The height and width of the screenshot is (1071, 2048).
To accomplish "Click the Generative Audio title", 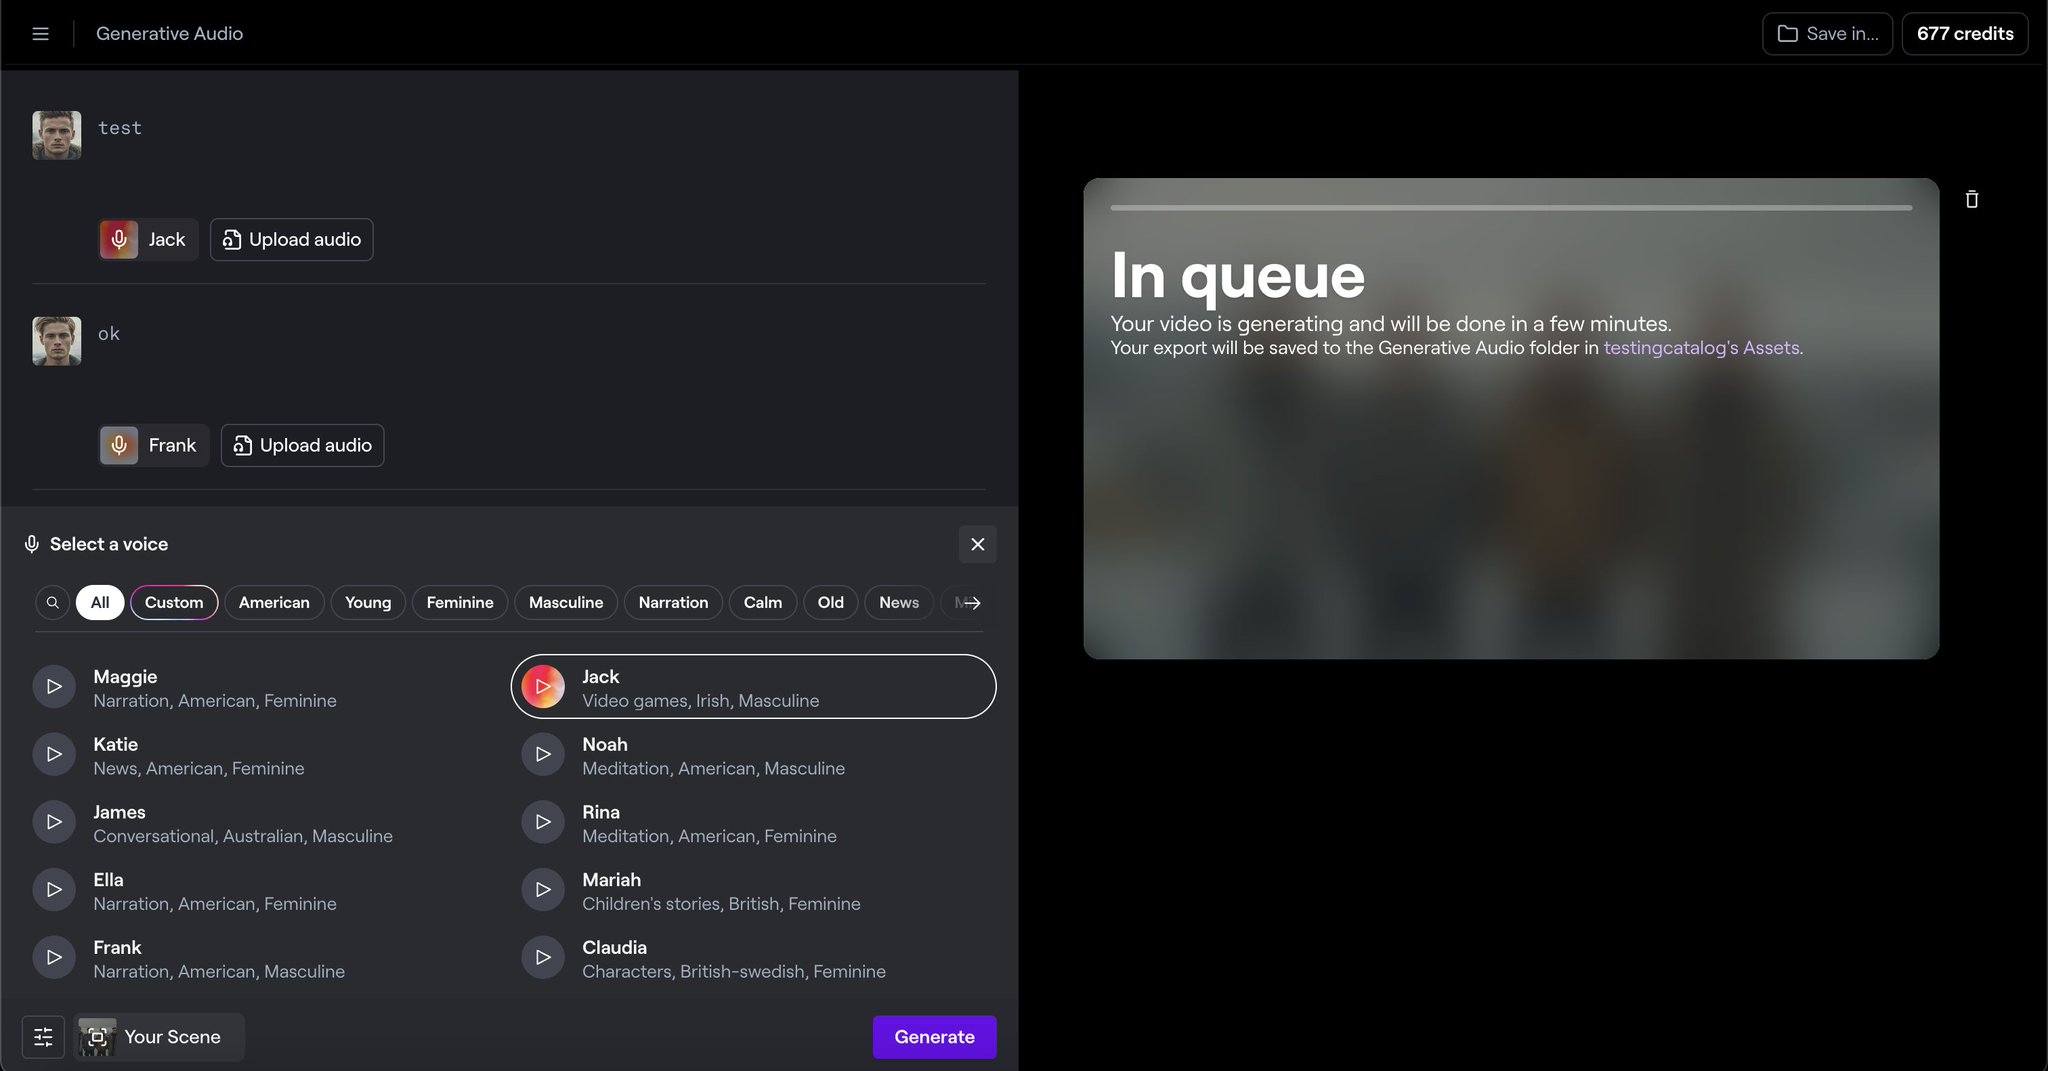I will click(x=169, y=34).
